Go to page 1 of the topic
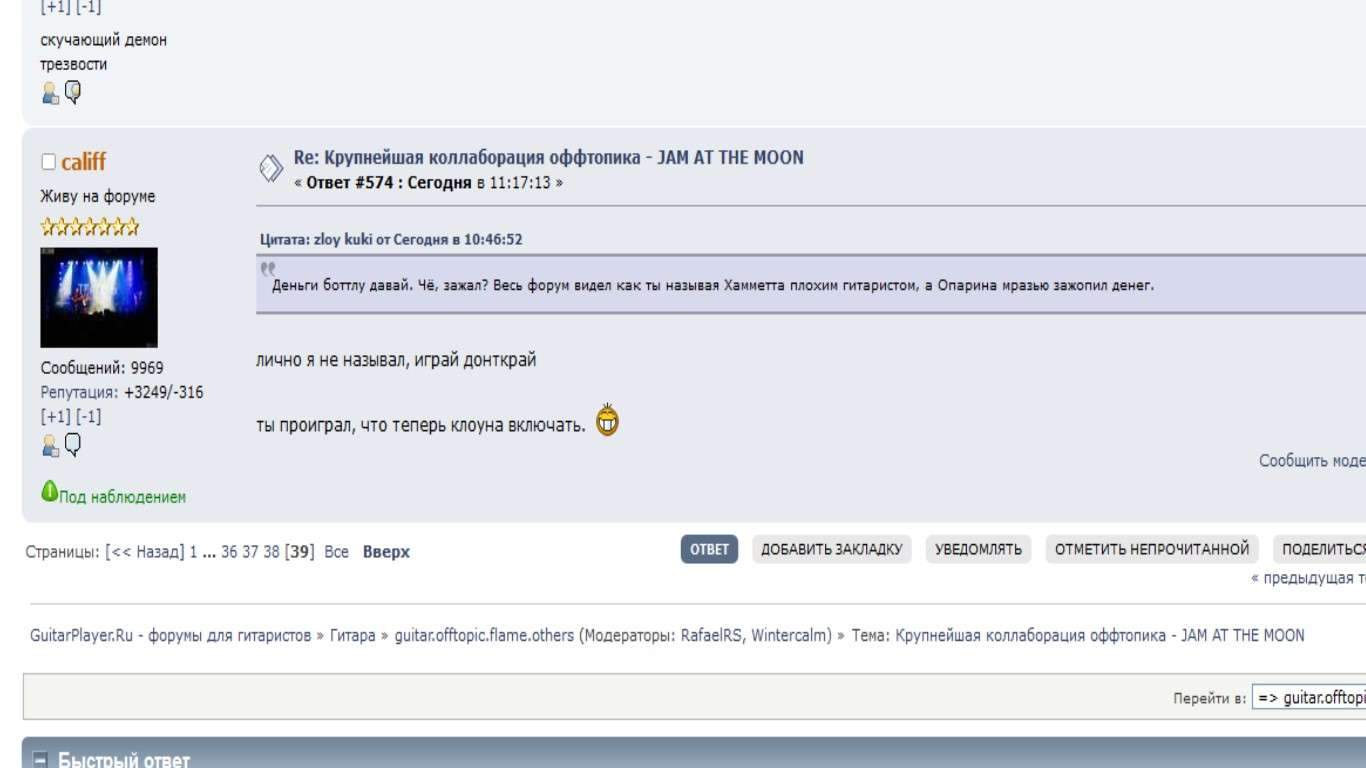Screen dimensions: 1366x768 pyautogui.click(x=193, y=552)
